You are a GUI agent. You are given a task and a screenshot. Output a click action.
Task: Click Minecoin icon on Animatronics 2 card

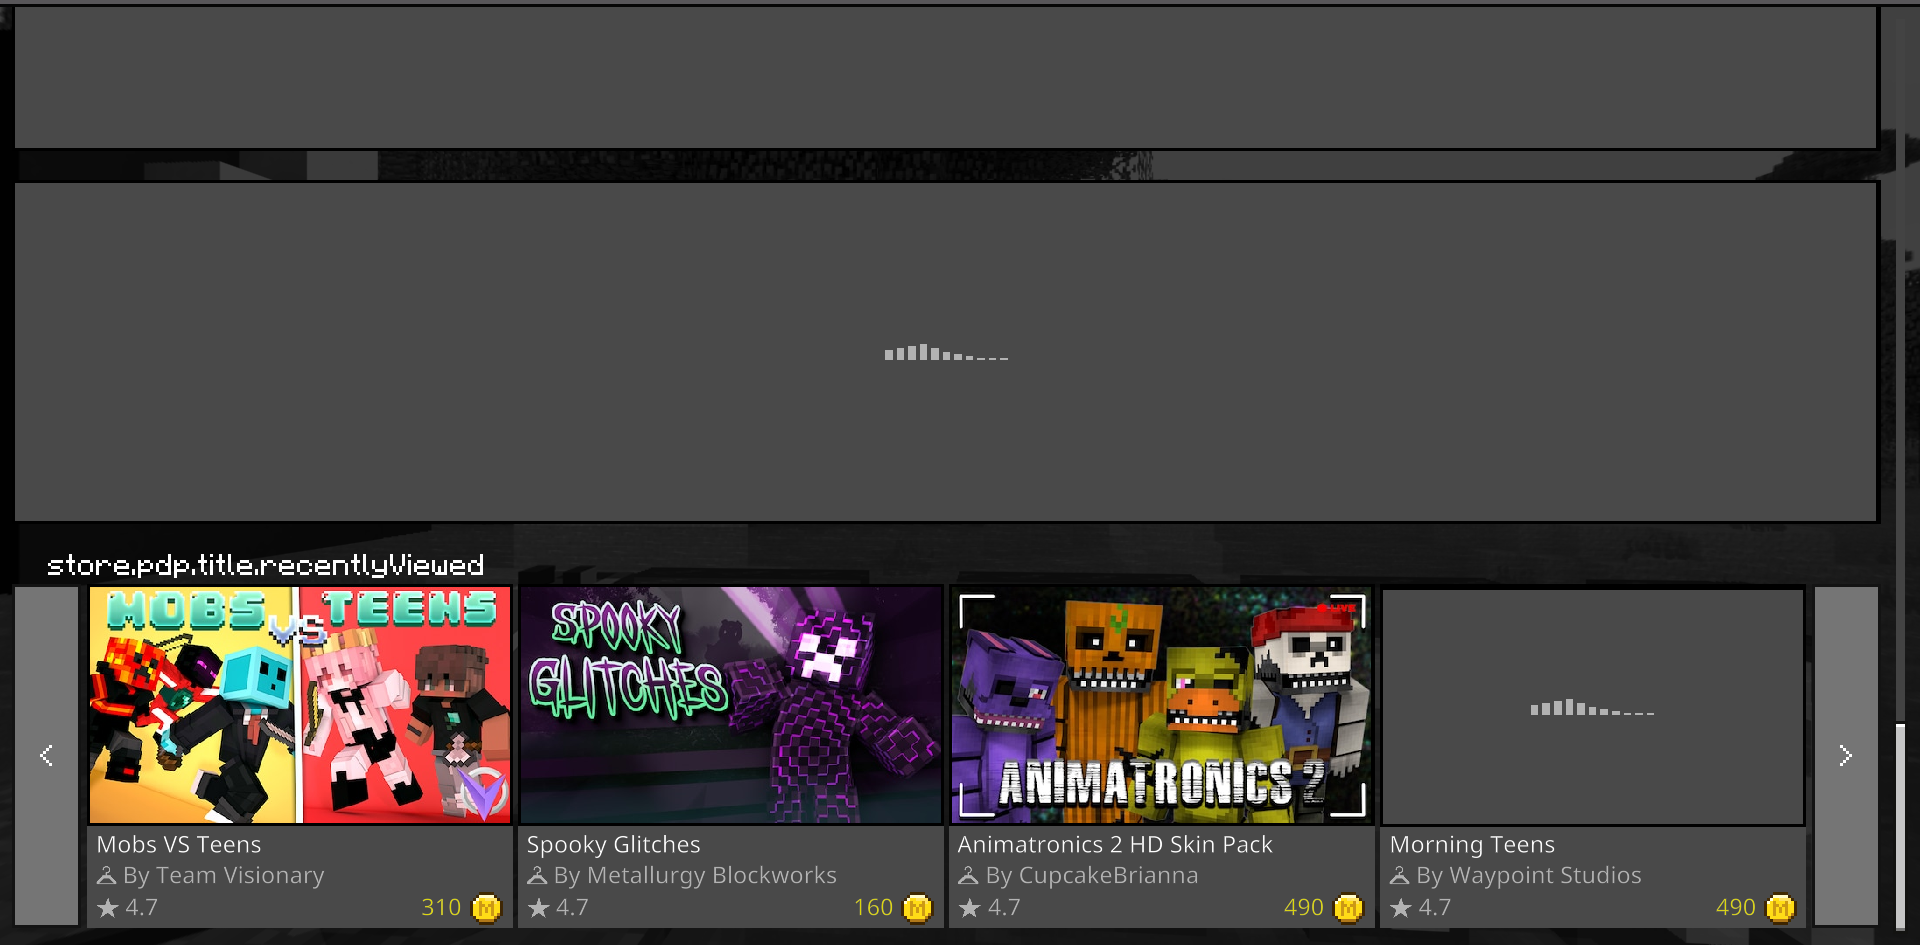click(1348, 908)
